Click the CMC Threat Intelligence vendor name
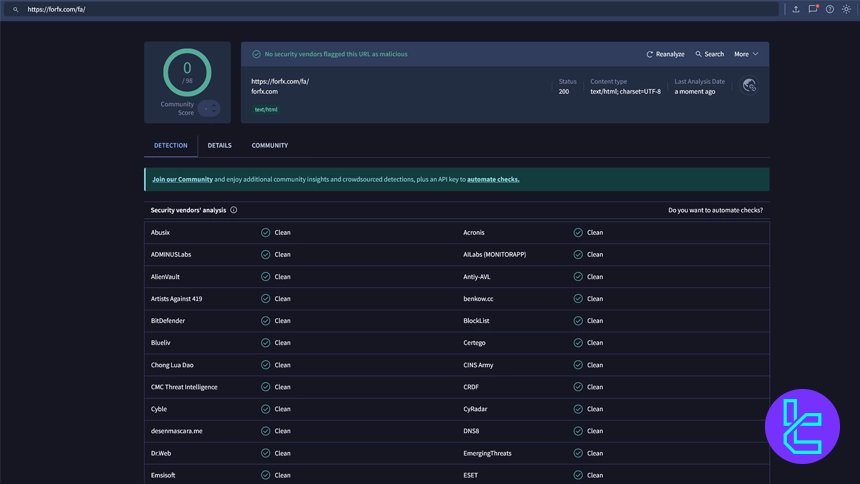The width and height of the screenshot is (860, 484). pos(184,387)
